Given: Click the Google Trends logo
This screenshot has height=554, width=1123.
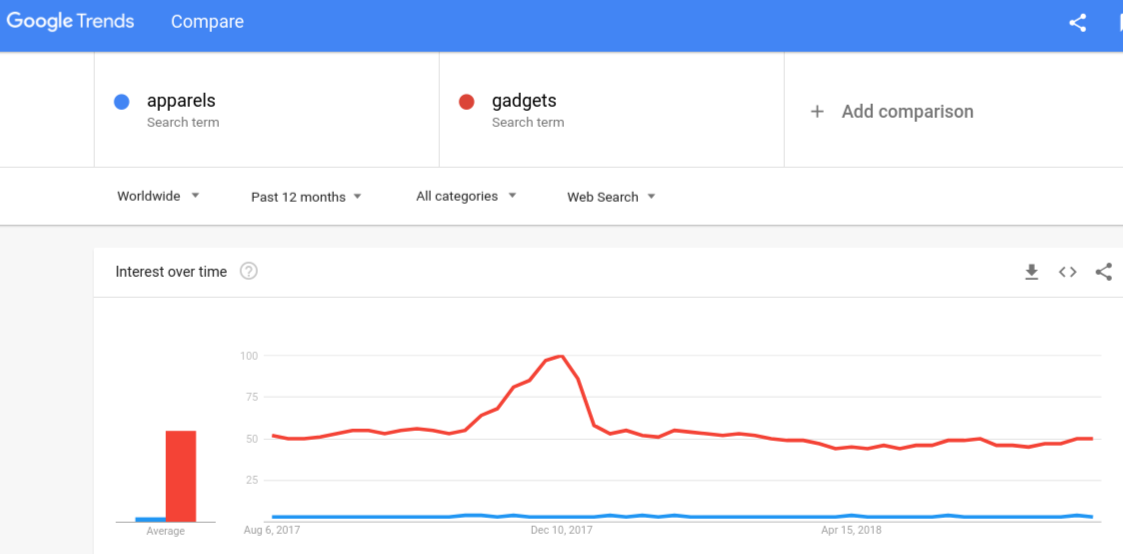Looking at the screenshot, I should click(70, 21).
